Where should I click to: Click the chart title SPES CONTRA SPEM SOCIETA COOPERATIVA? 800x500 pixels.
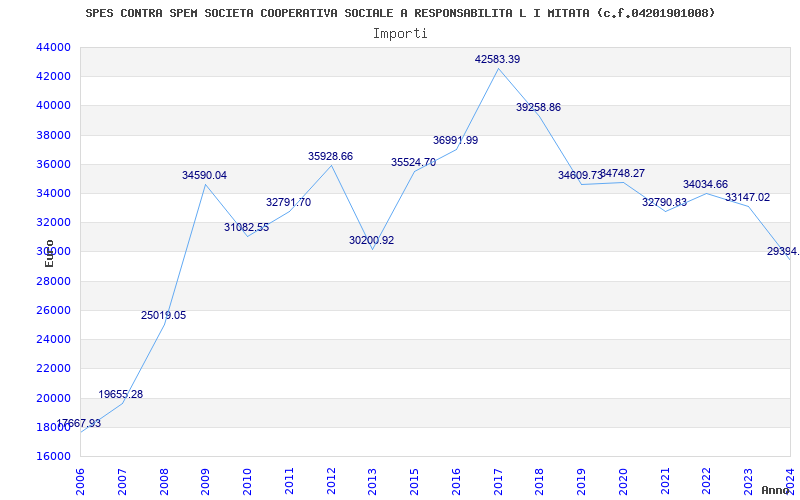400,13
